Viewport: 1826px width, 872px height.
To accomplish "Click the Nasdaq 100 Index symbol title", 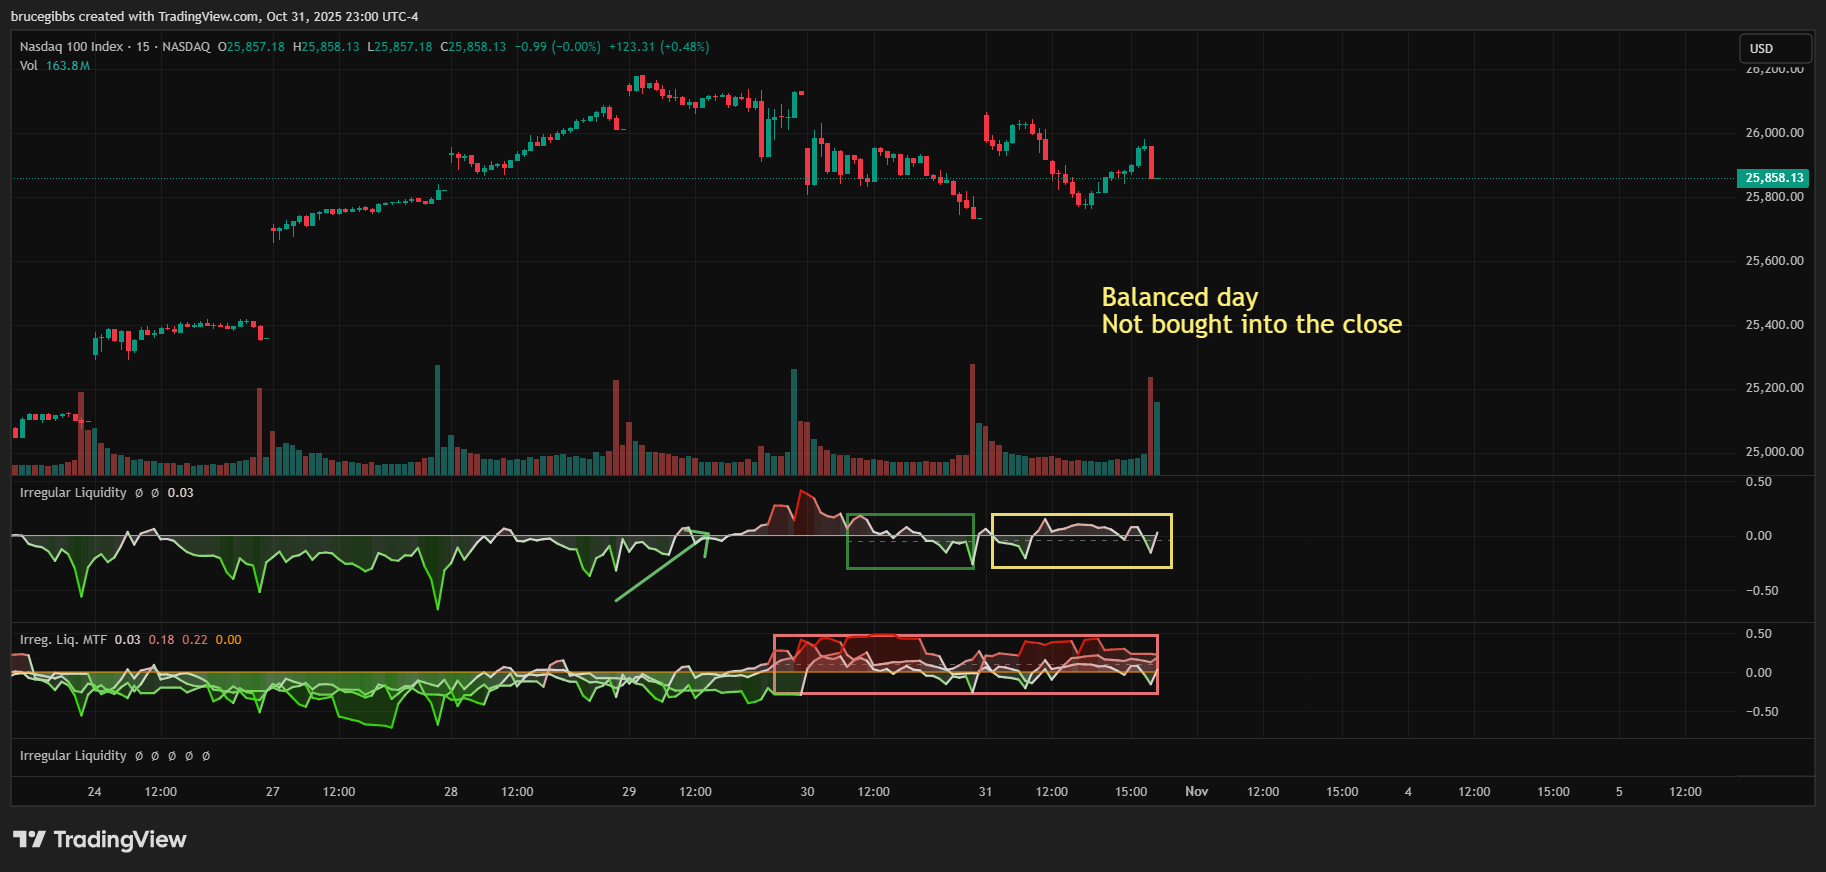I will pyautogui.click(x=71, y=47).
